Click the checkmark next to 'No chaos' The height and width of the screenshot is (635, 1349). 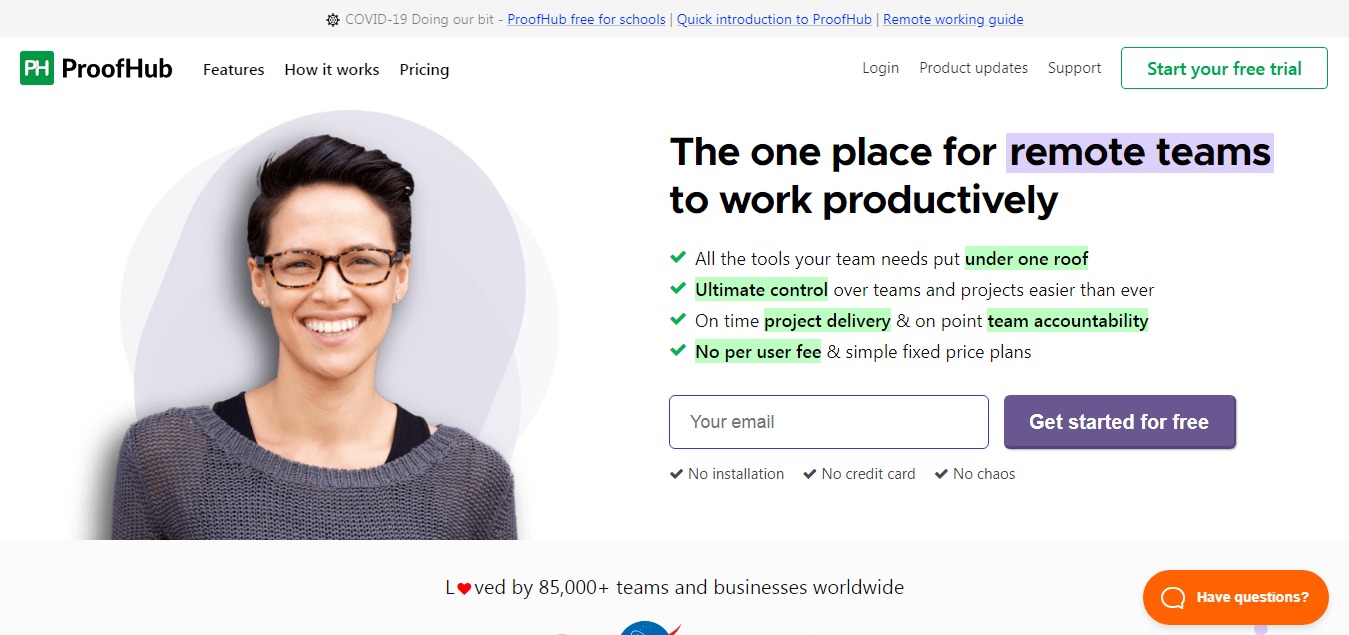coord(941,474)
